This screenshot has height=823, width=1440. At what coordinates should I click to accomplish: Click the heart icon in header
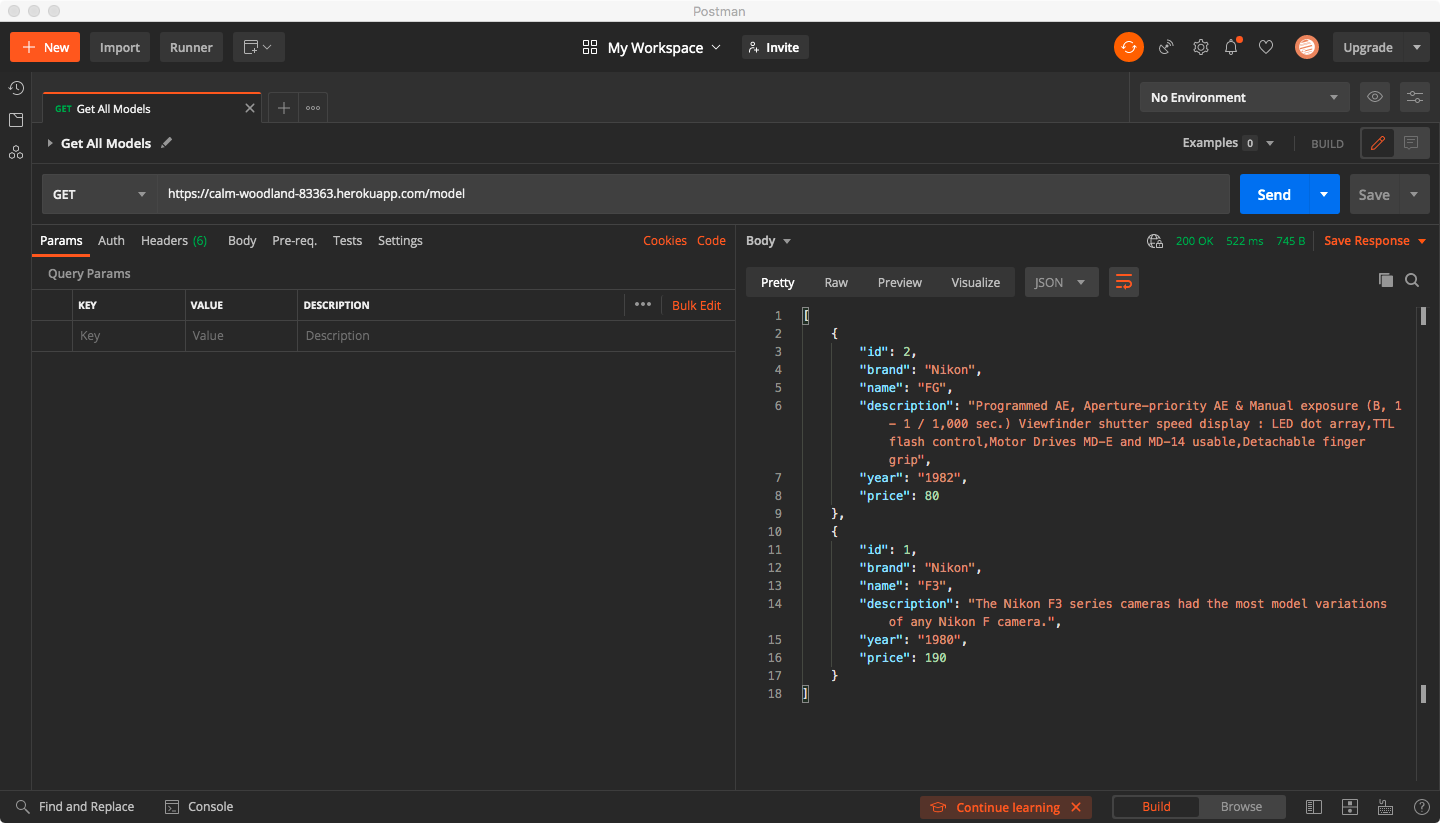pos(1266,47)
